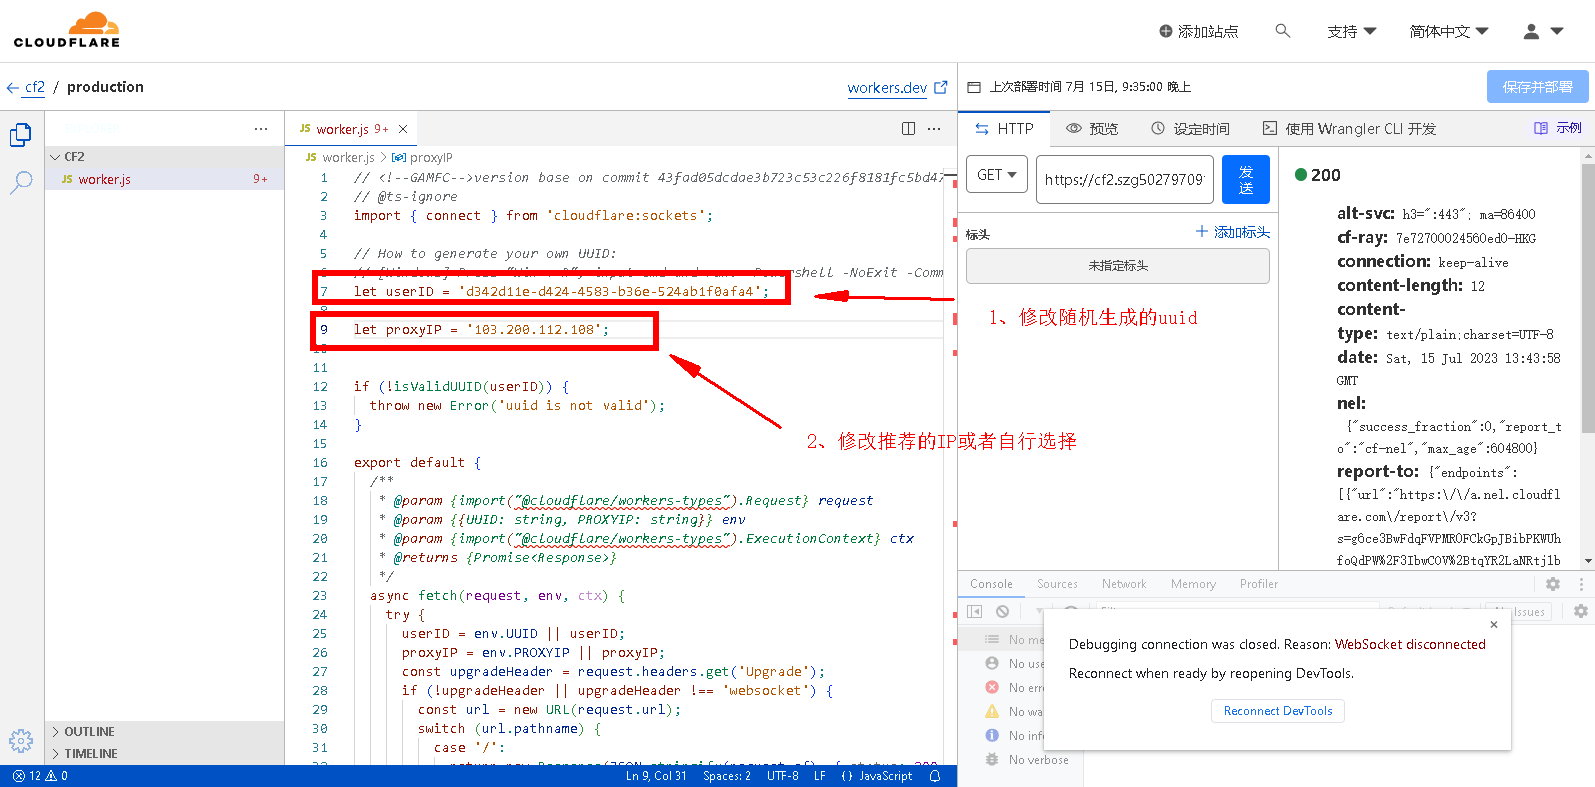Open the user account menu

coord(1543,31)
